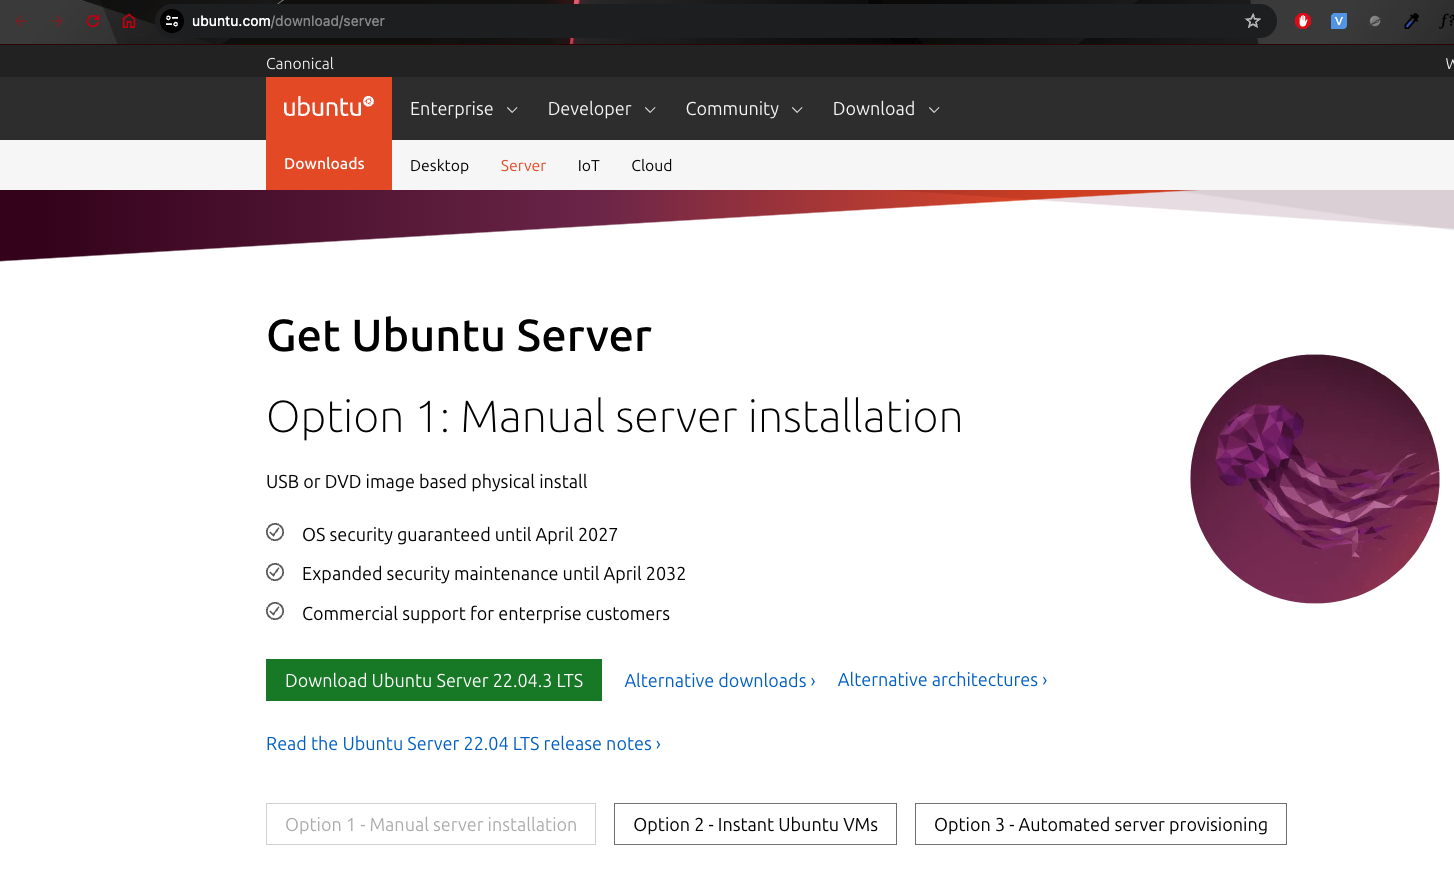Click 'Expanded security maintenance until April 2032' text

click(x=494, y=574)
